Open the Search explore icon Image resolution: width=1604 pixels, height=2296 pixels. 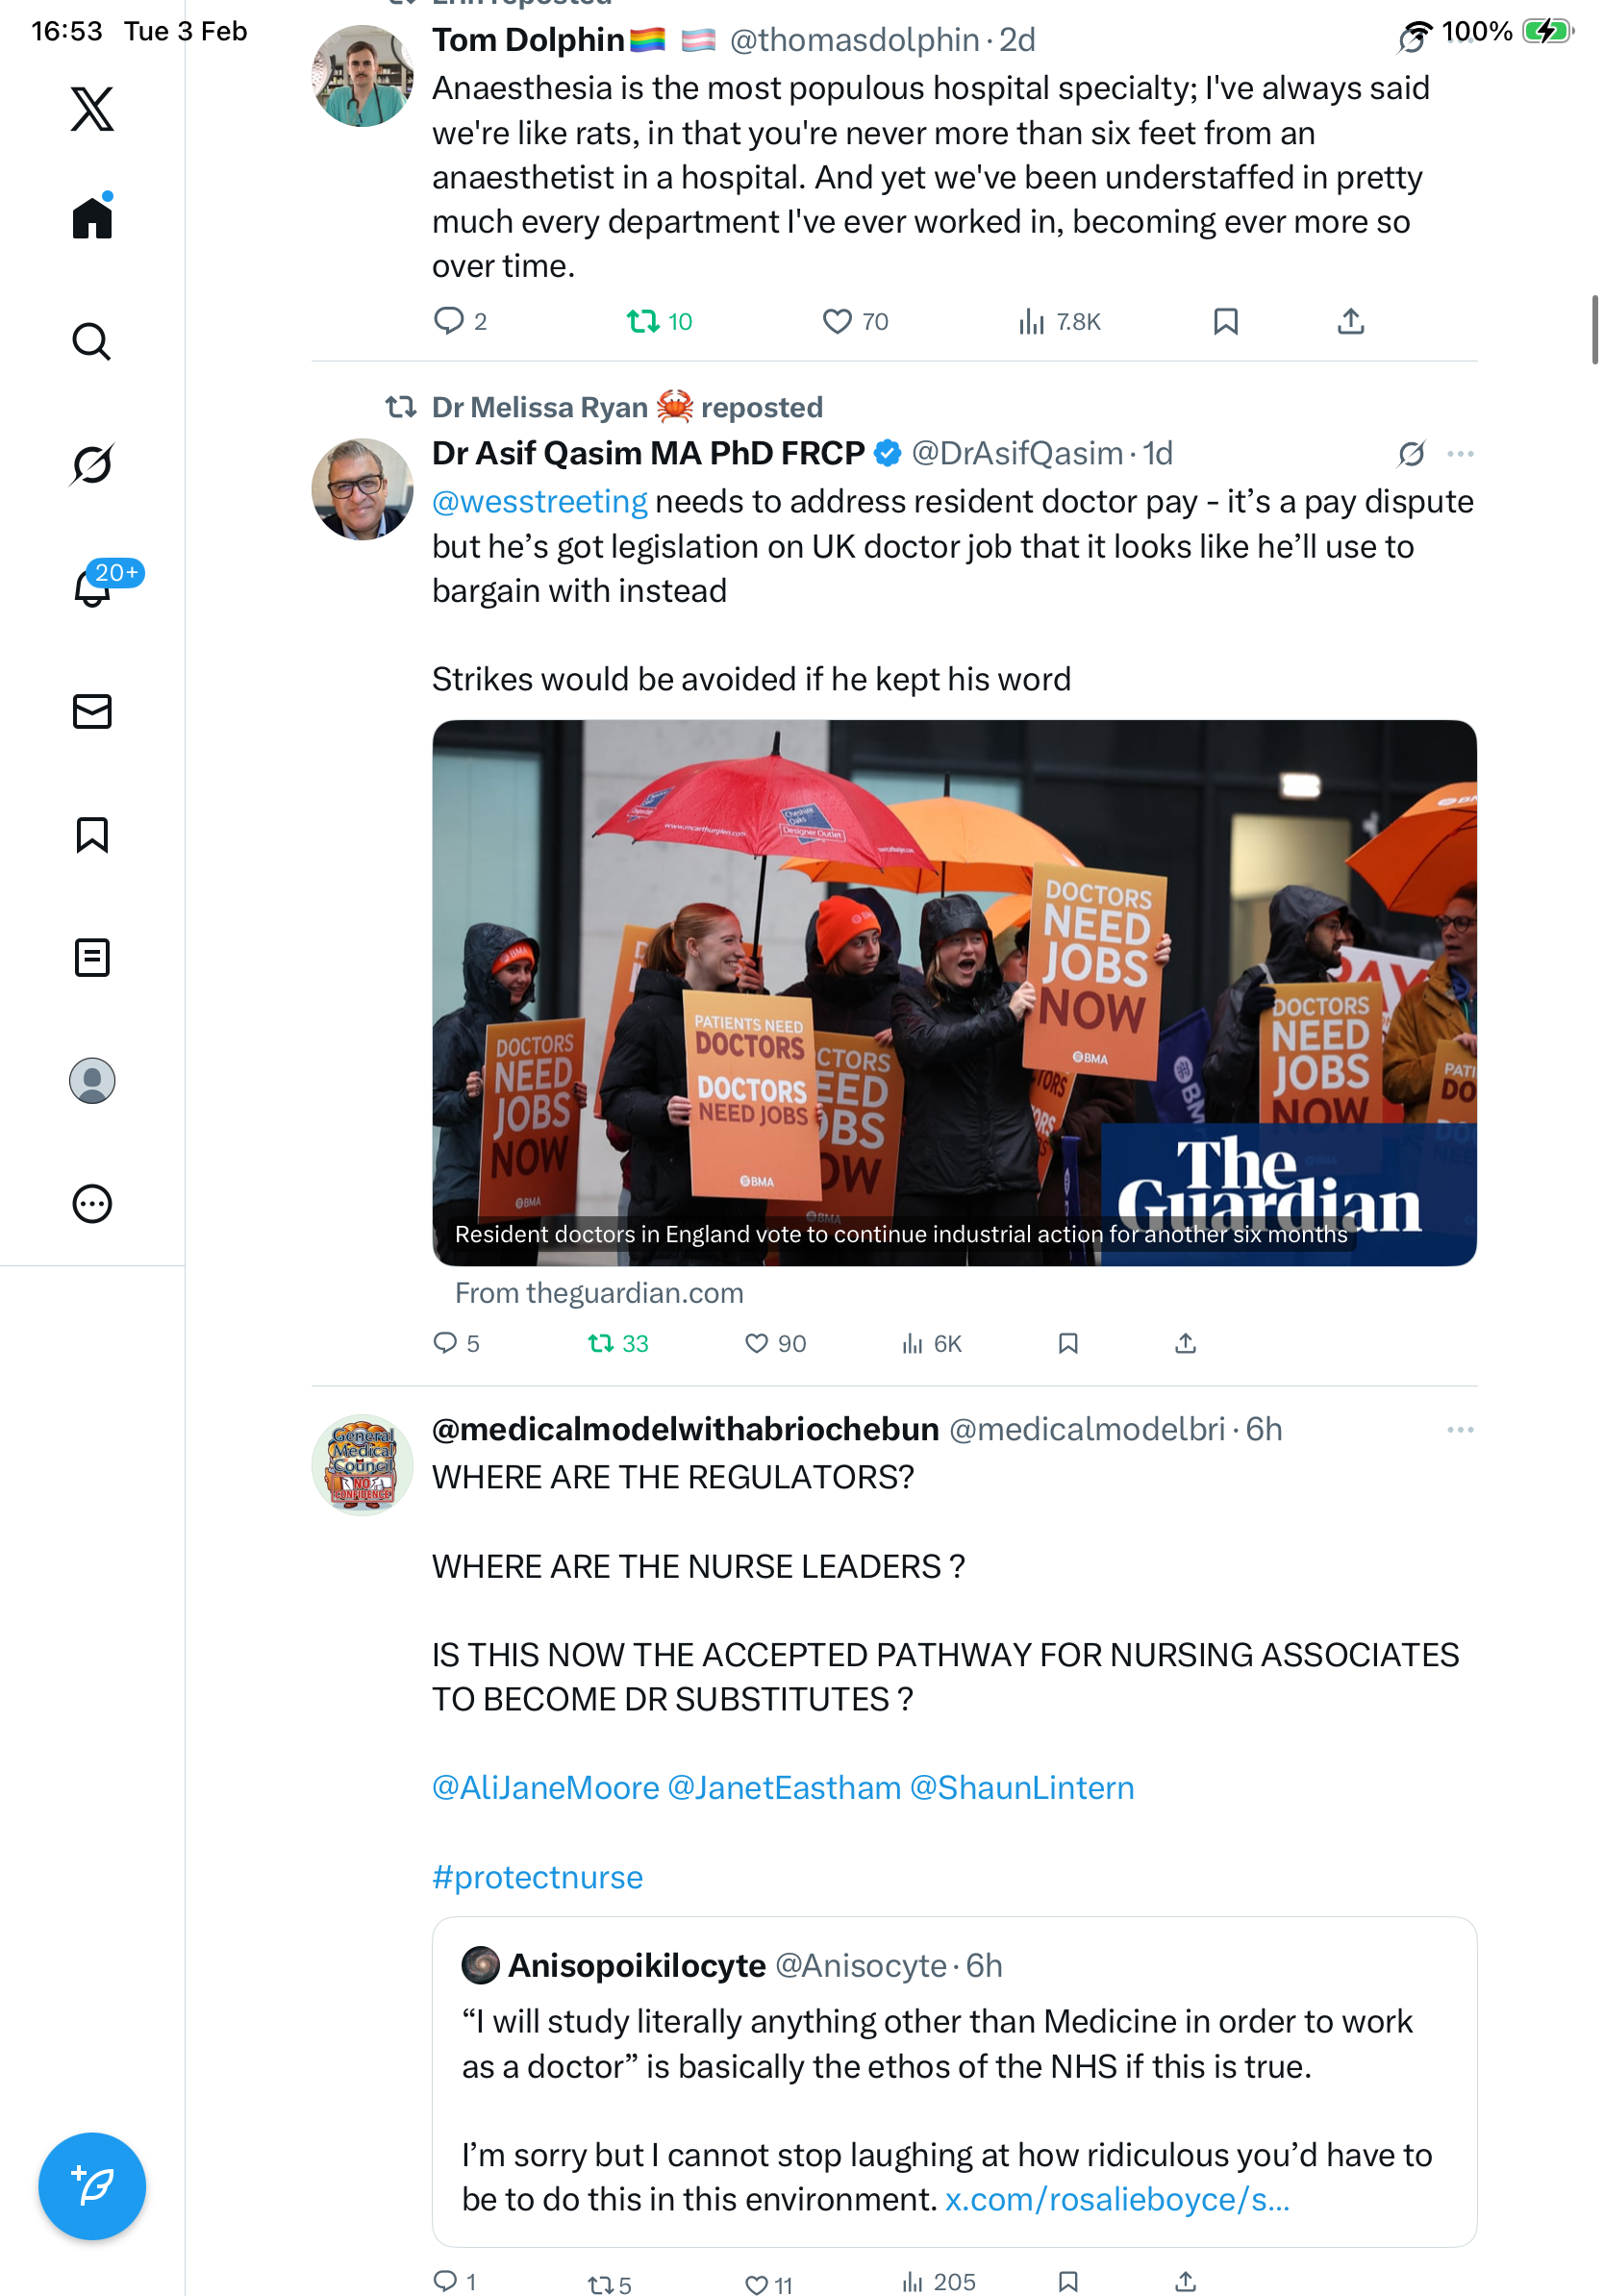pos(92,341)
